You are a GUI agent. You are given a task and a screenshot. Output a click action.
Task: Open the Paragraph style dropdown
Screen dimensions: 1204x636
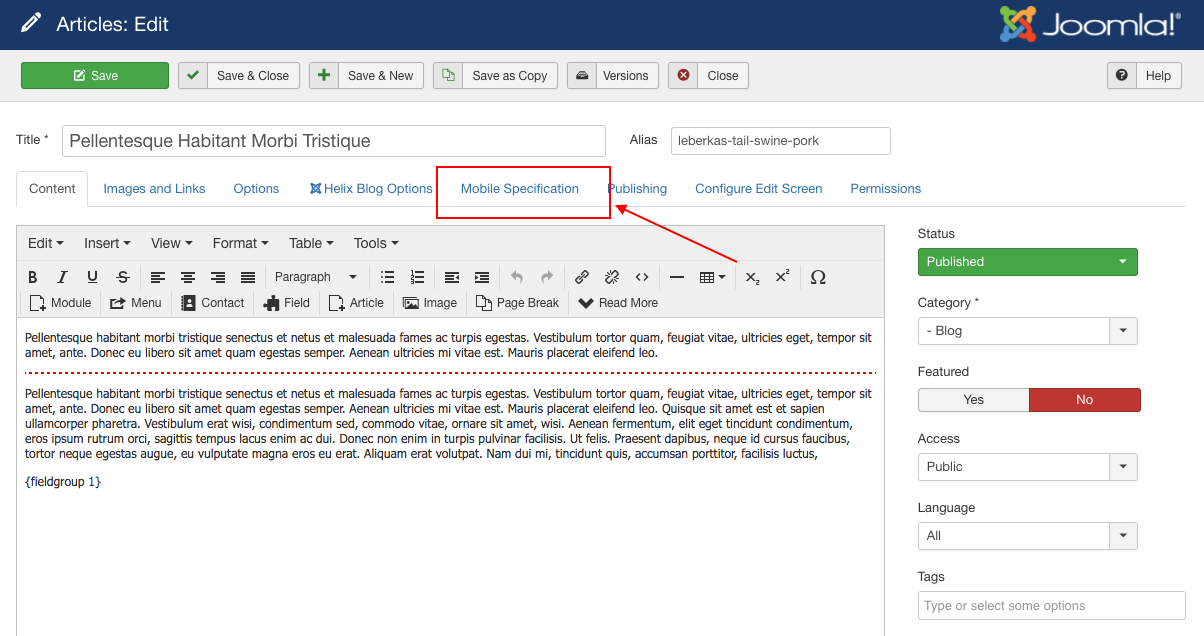tap(315, 277)
